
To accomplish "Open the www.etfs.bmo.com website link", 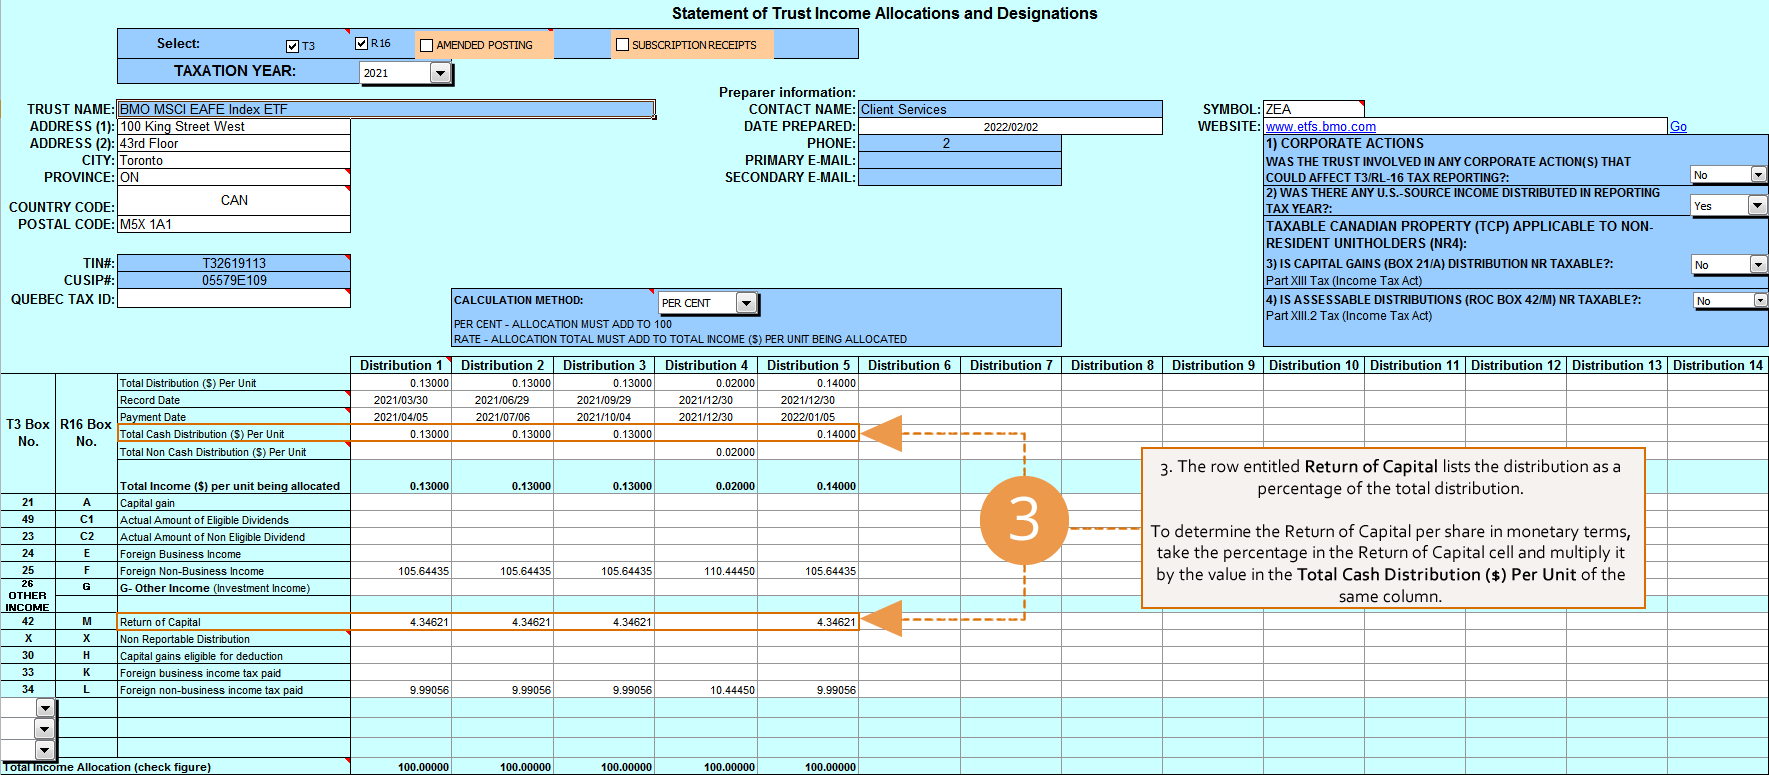I will (1320, 127).
